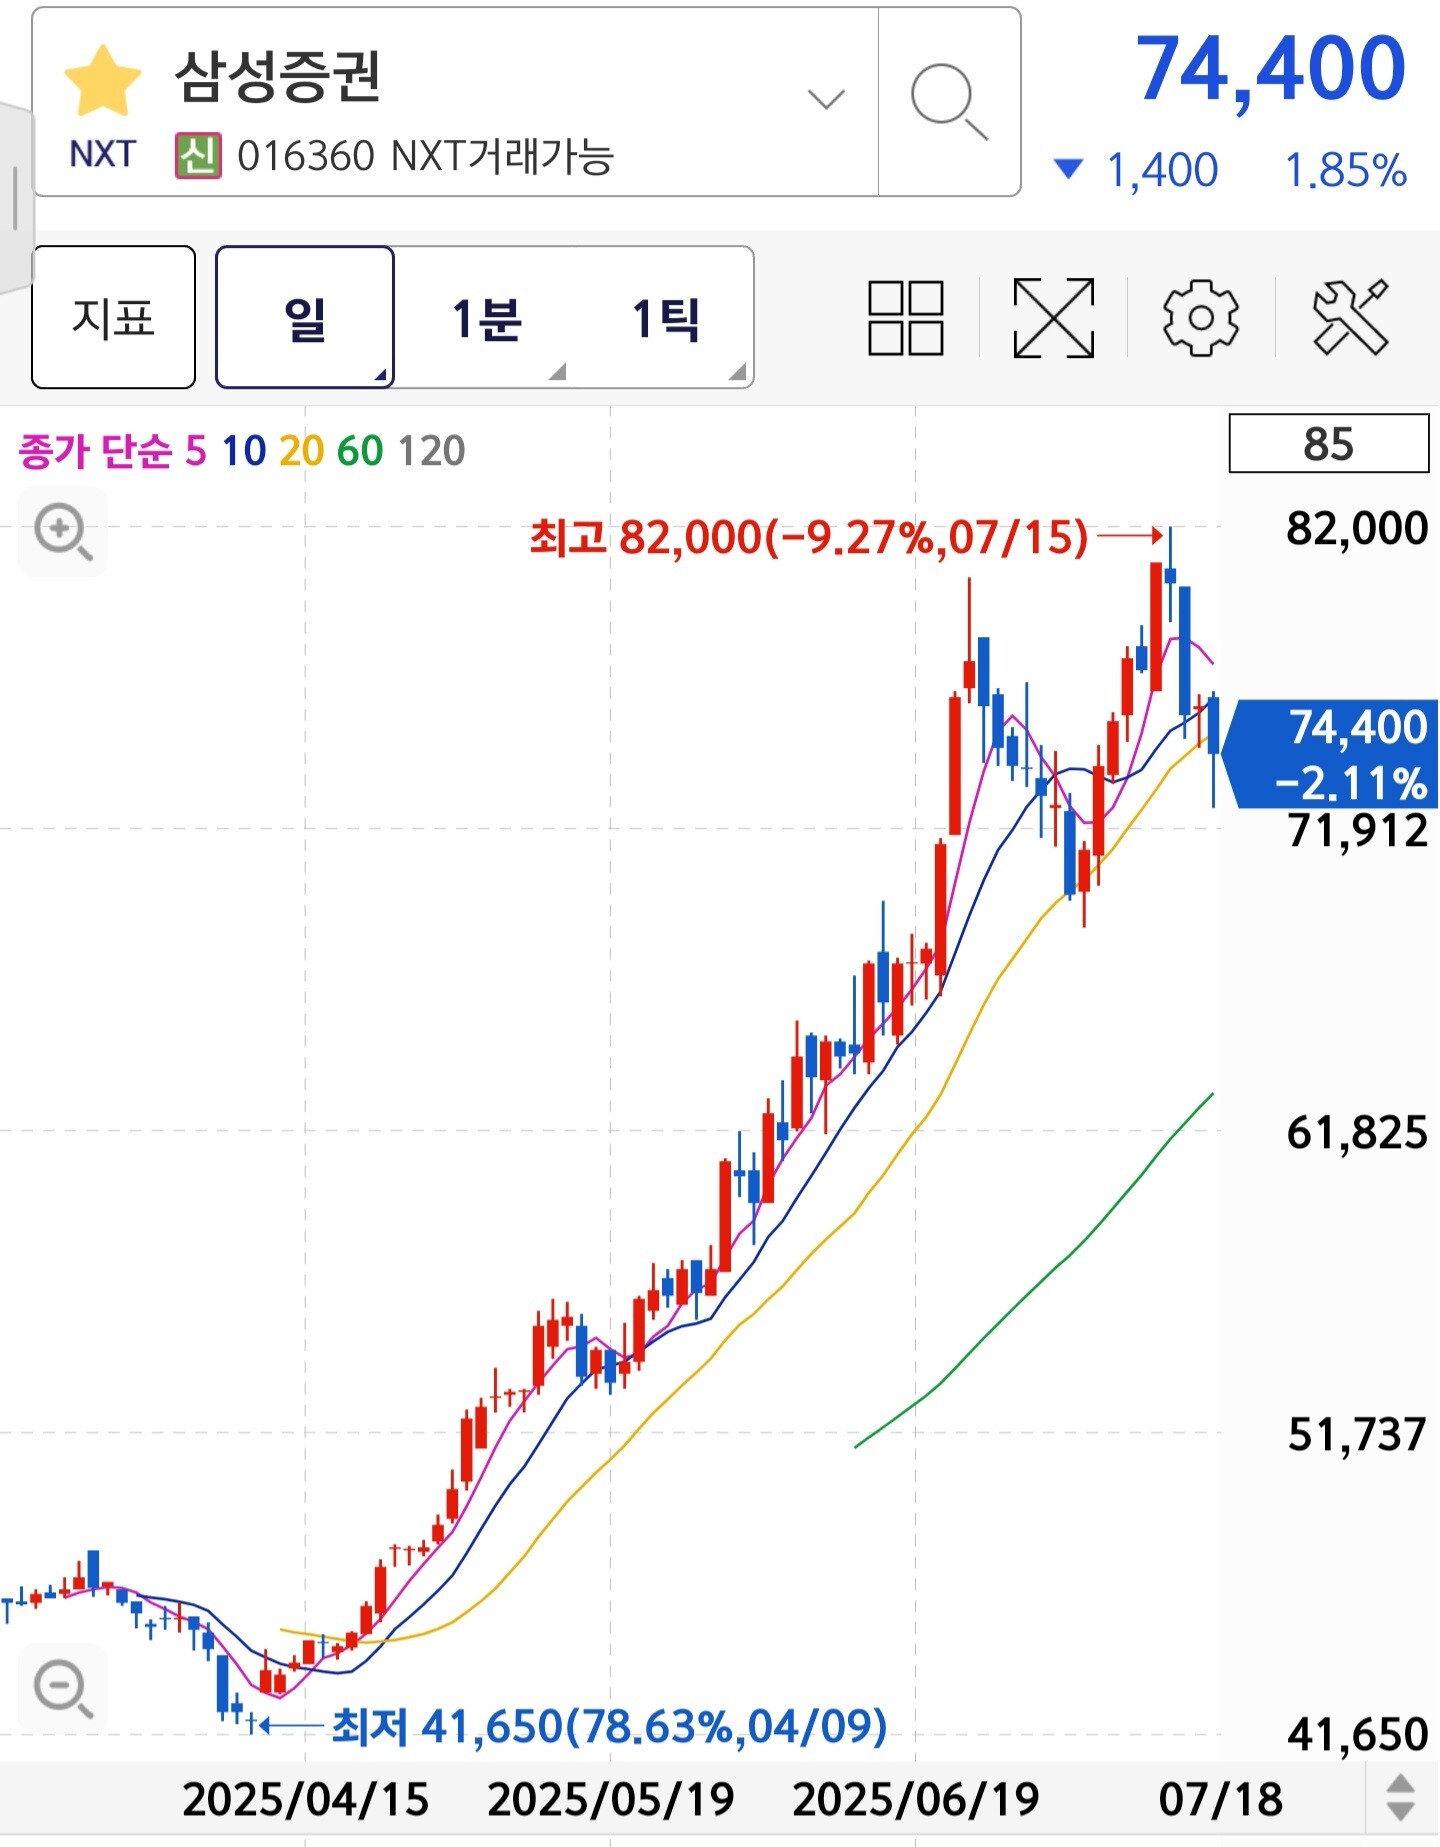This screenshot has height=1847, width=1440.
Task: Tap the 1,400 price change value
Action: pyautogui.click(x=1162, y=170)
